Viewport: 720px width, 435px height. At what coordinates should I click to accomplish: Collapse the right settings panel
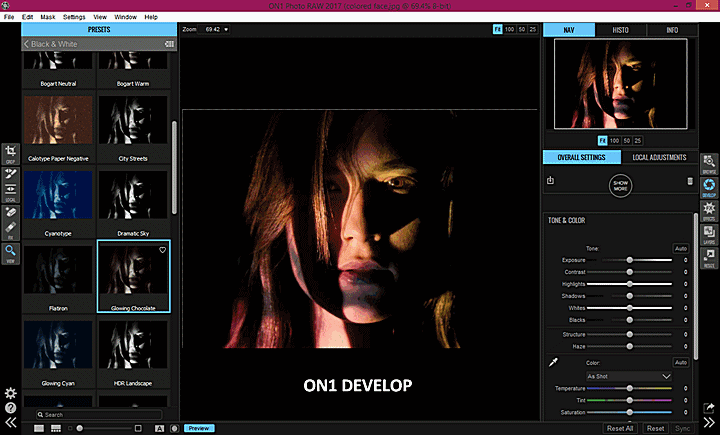[x=709, y=423]
